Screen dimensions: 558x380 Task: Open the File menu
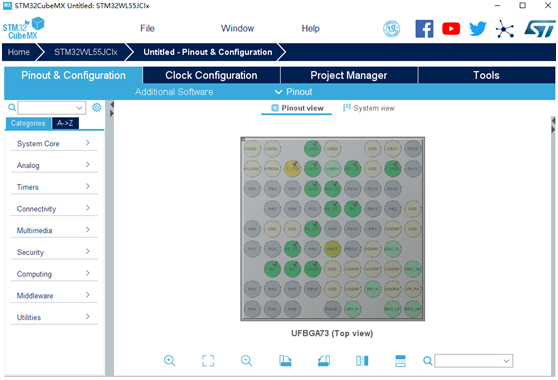[x=147, y=28]
